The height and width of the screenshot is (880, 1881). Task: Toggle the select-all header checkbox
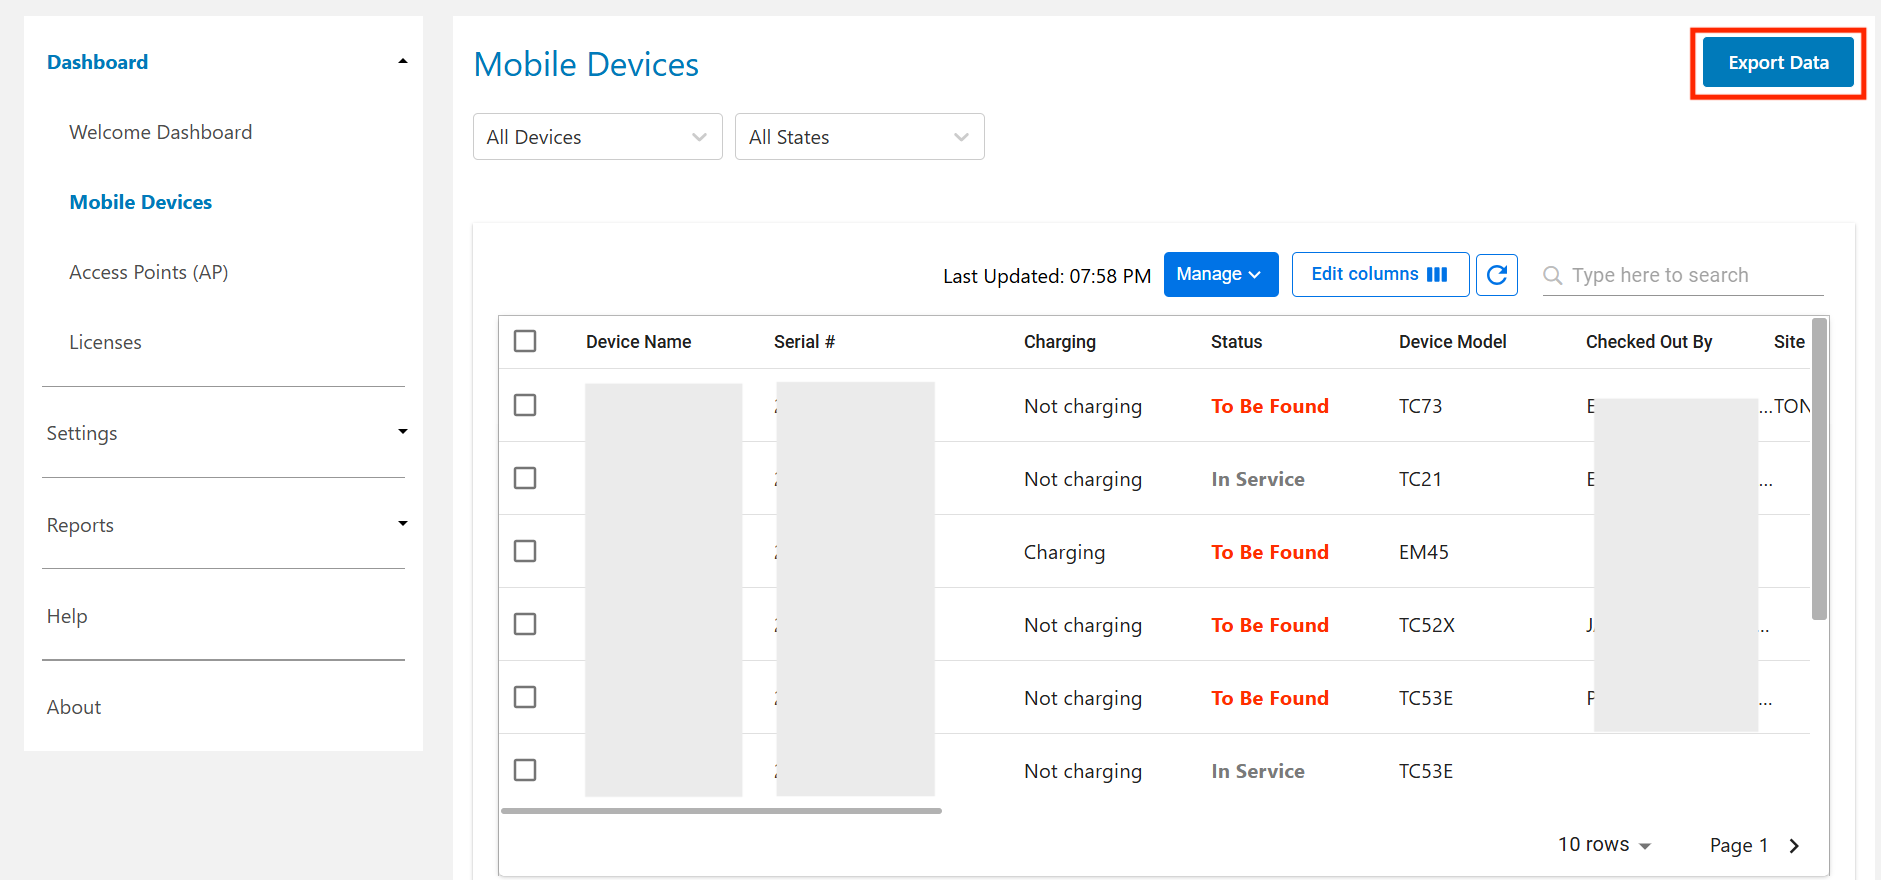pyautogui.click(x=525, y=342)
